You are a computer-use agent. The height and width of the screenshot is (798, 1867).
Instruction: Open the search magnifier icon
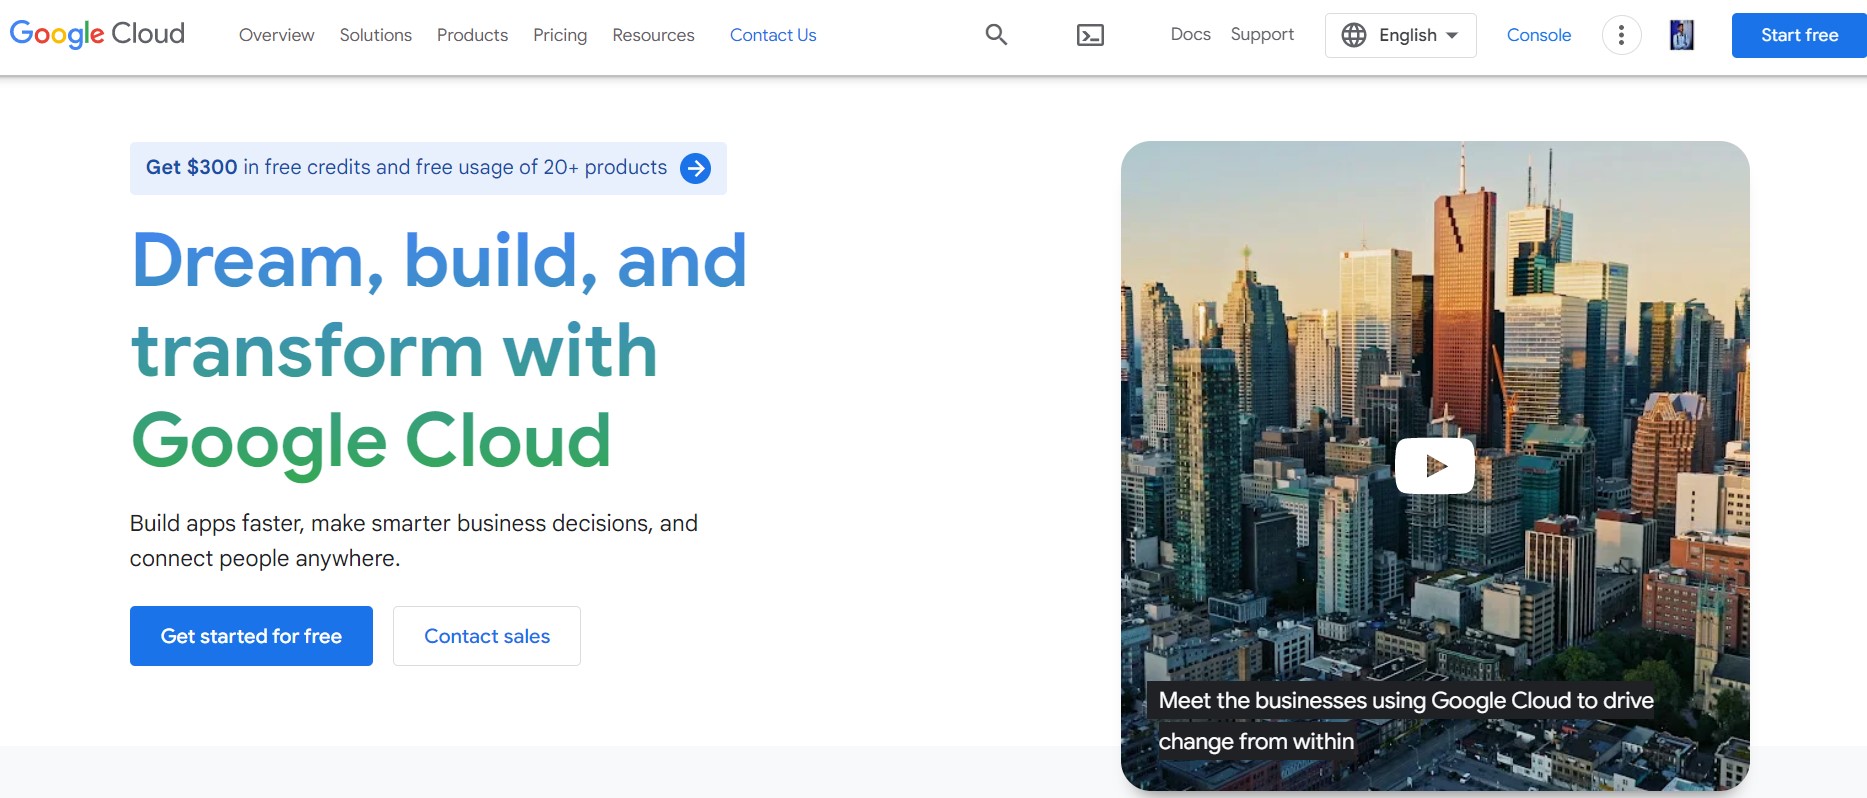coord(996,35)
